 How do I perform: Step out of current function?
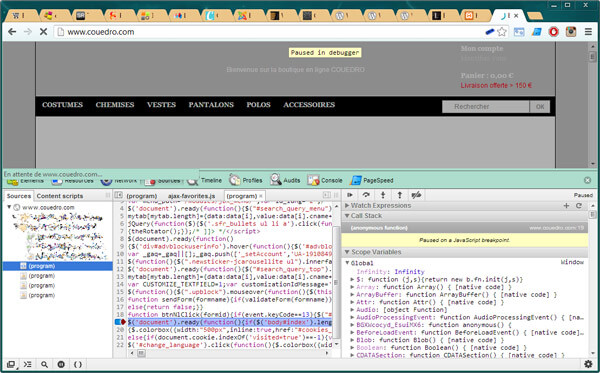[399, 195]
